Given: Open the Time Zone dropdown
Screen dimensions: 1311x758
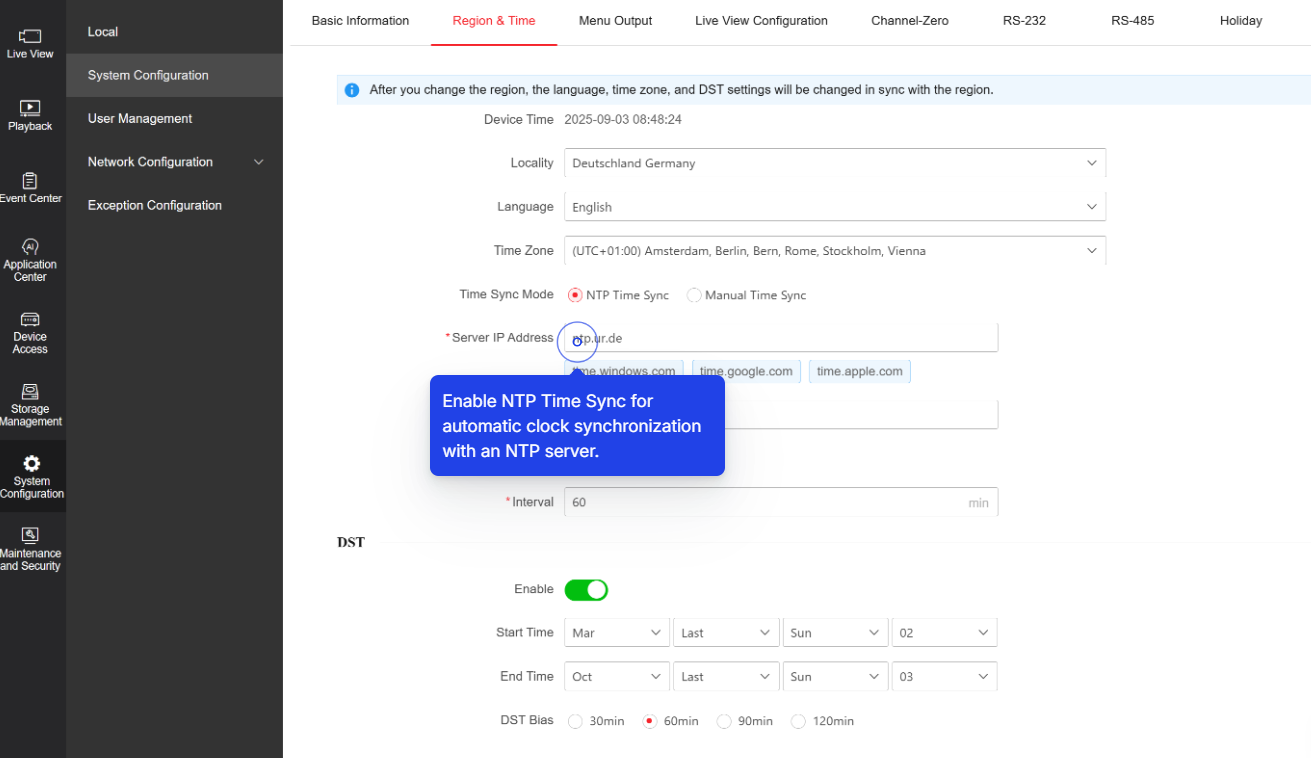Looking at the screenshot, I should [835, 250].
